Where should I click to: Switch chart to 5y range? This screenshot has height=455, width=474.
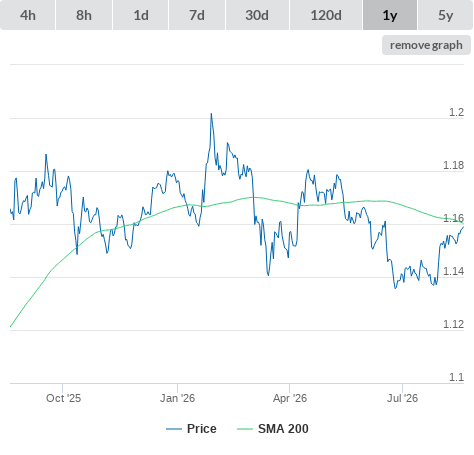pos(446,15)
